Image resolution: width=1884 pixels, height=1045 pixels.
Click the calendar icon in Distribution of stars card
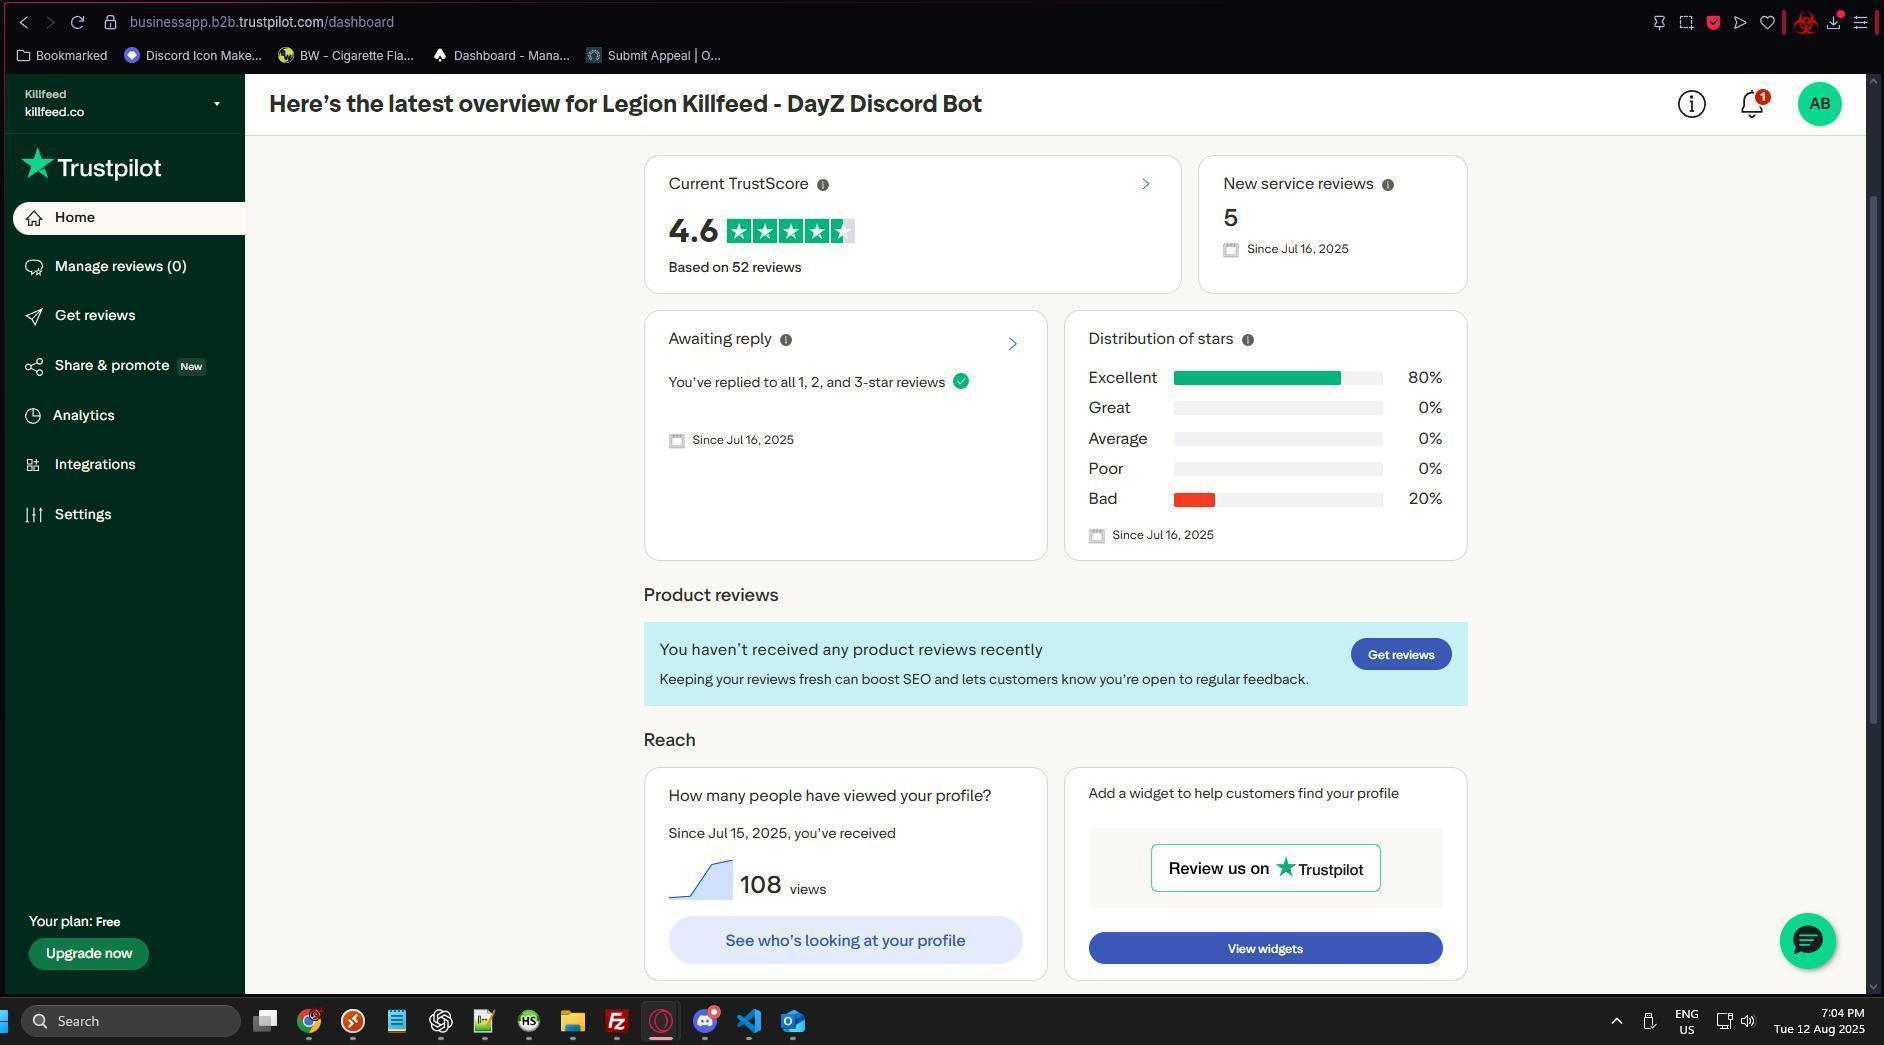(1097, 536)
